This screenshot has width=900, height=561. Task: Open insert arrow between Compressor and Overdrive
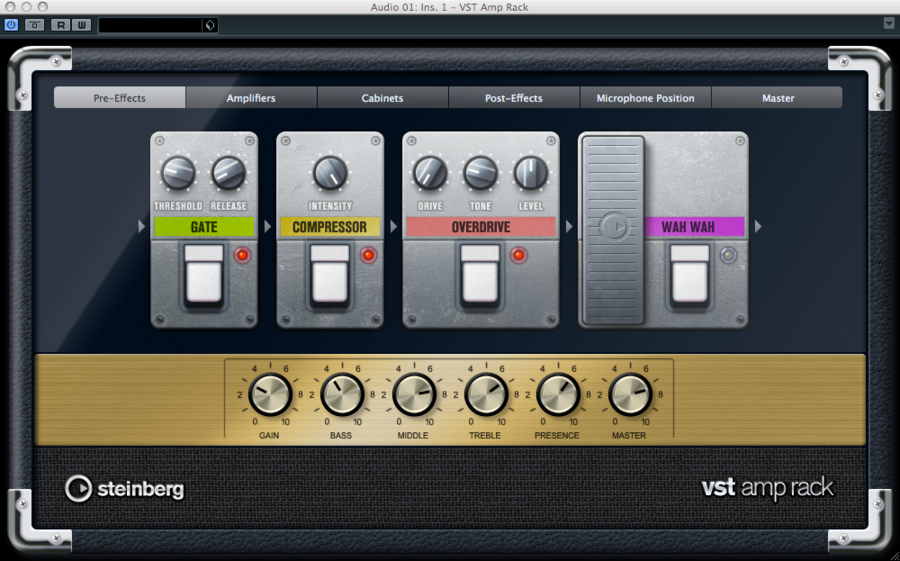394,226
